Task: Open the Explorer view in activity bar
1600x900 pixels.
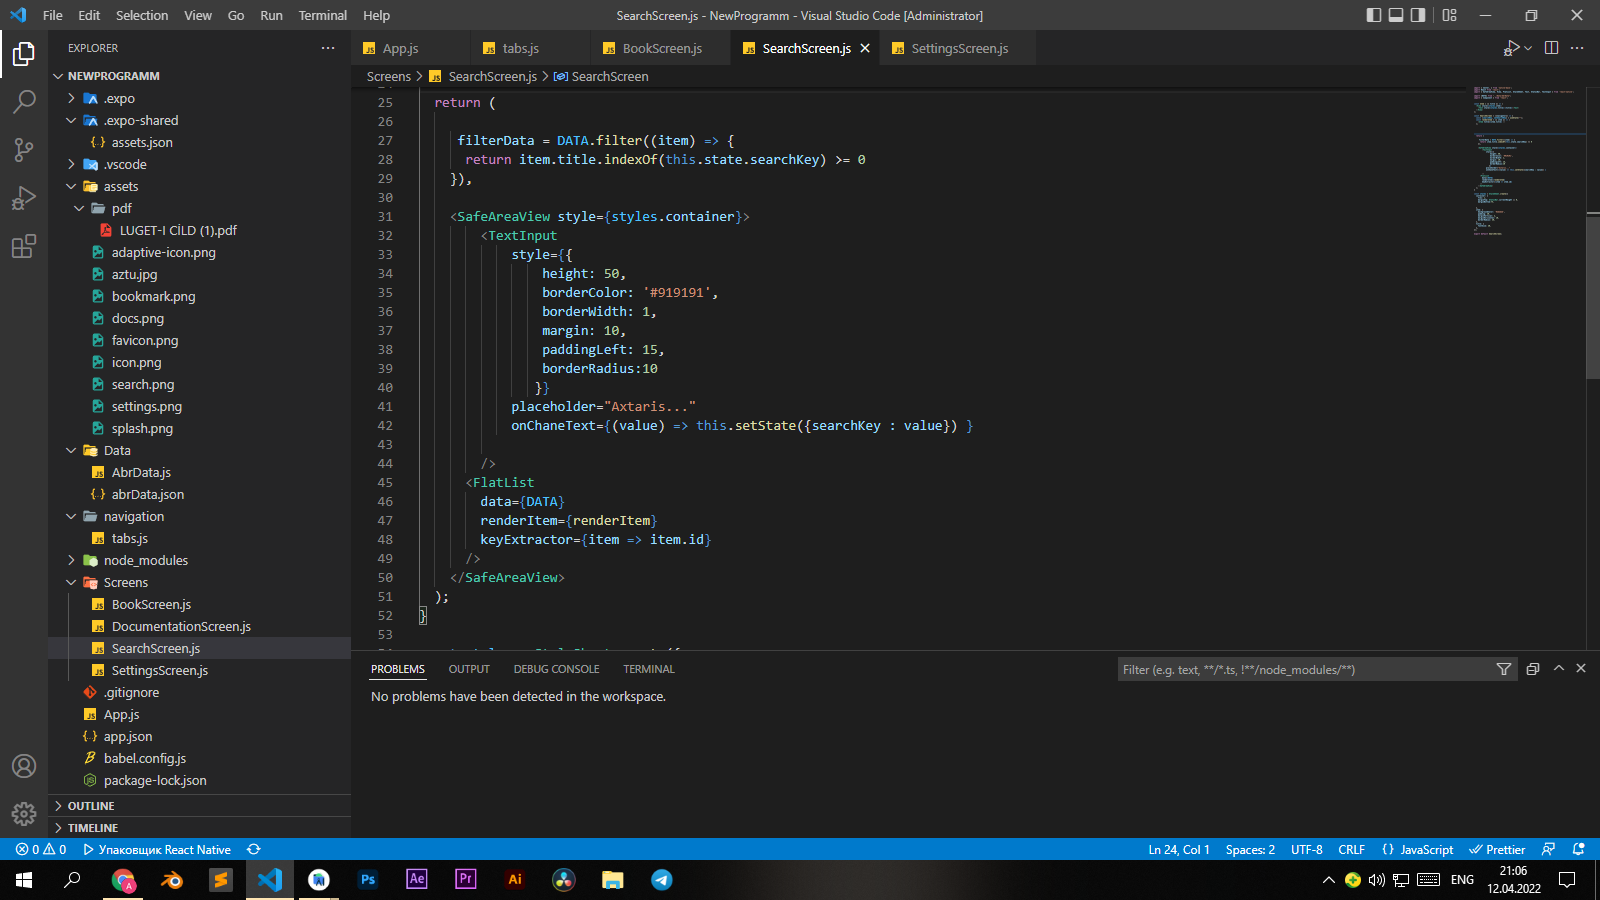Action: [24, 54]
